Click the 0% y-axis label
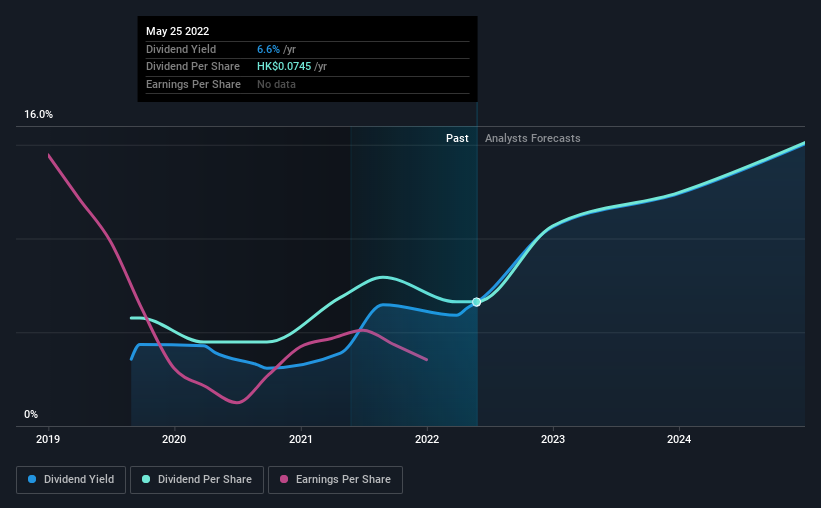 click(31, 414)
